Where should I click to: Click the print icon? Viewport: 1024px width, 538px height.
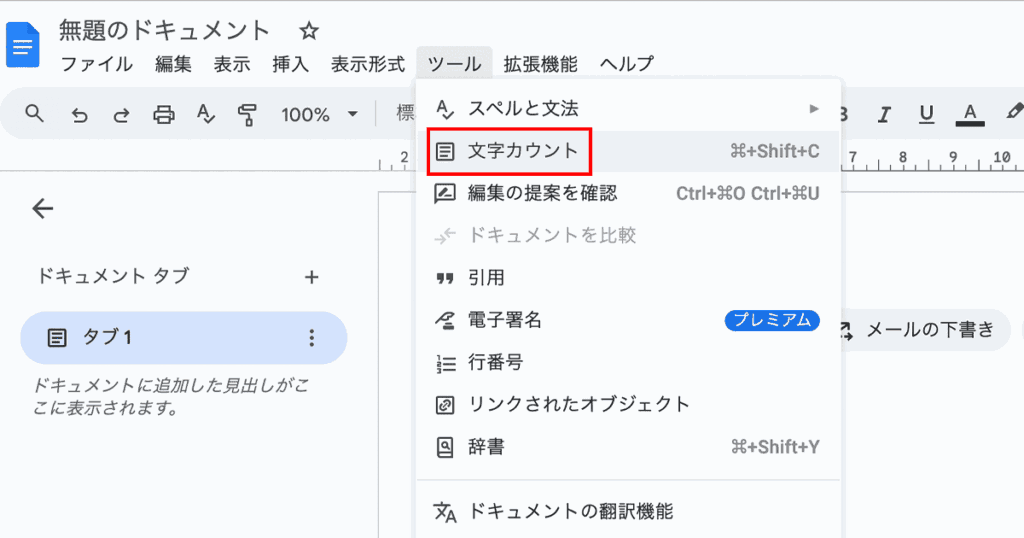tap(163, 115)
